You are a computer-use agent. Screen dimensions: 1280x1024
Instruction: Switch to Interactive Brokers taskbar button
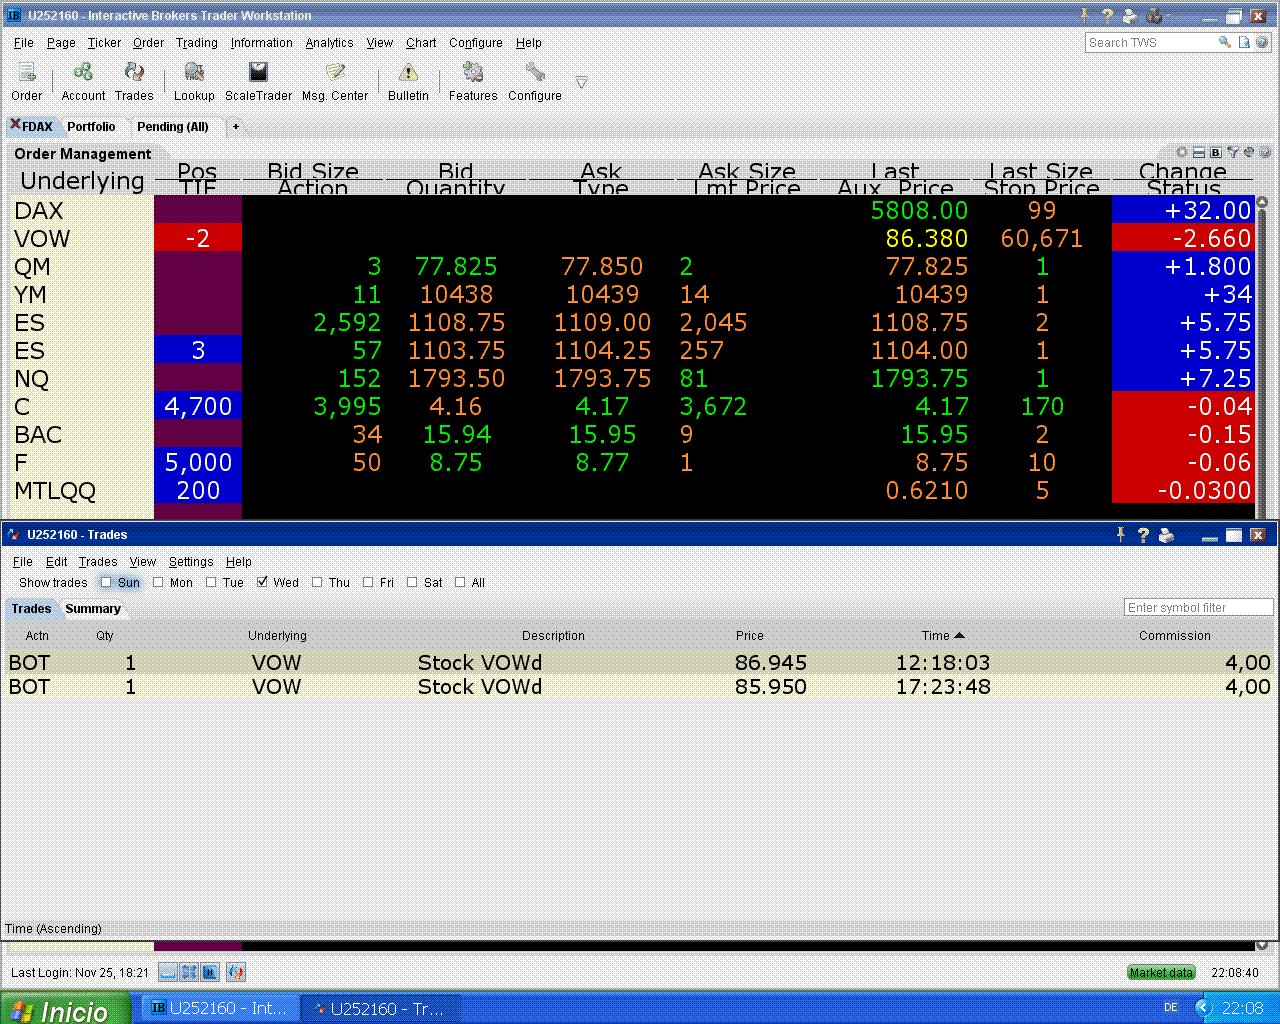(218, 1008)
